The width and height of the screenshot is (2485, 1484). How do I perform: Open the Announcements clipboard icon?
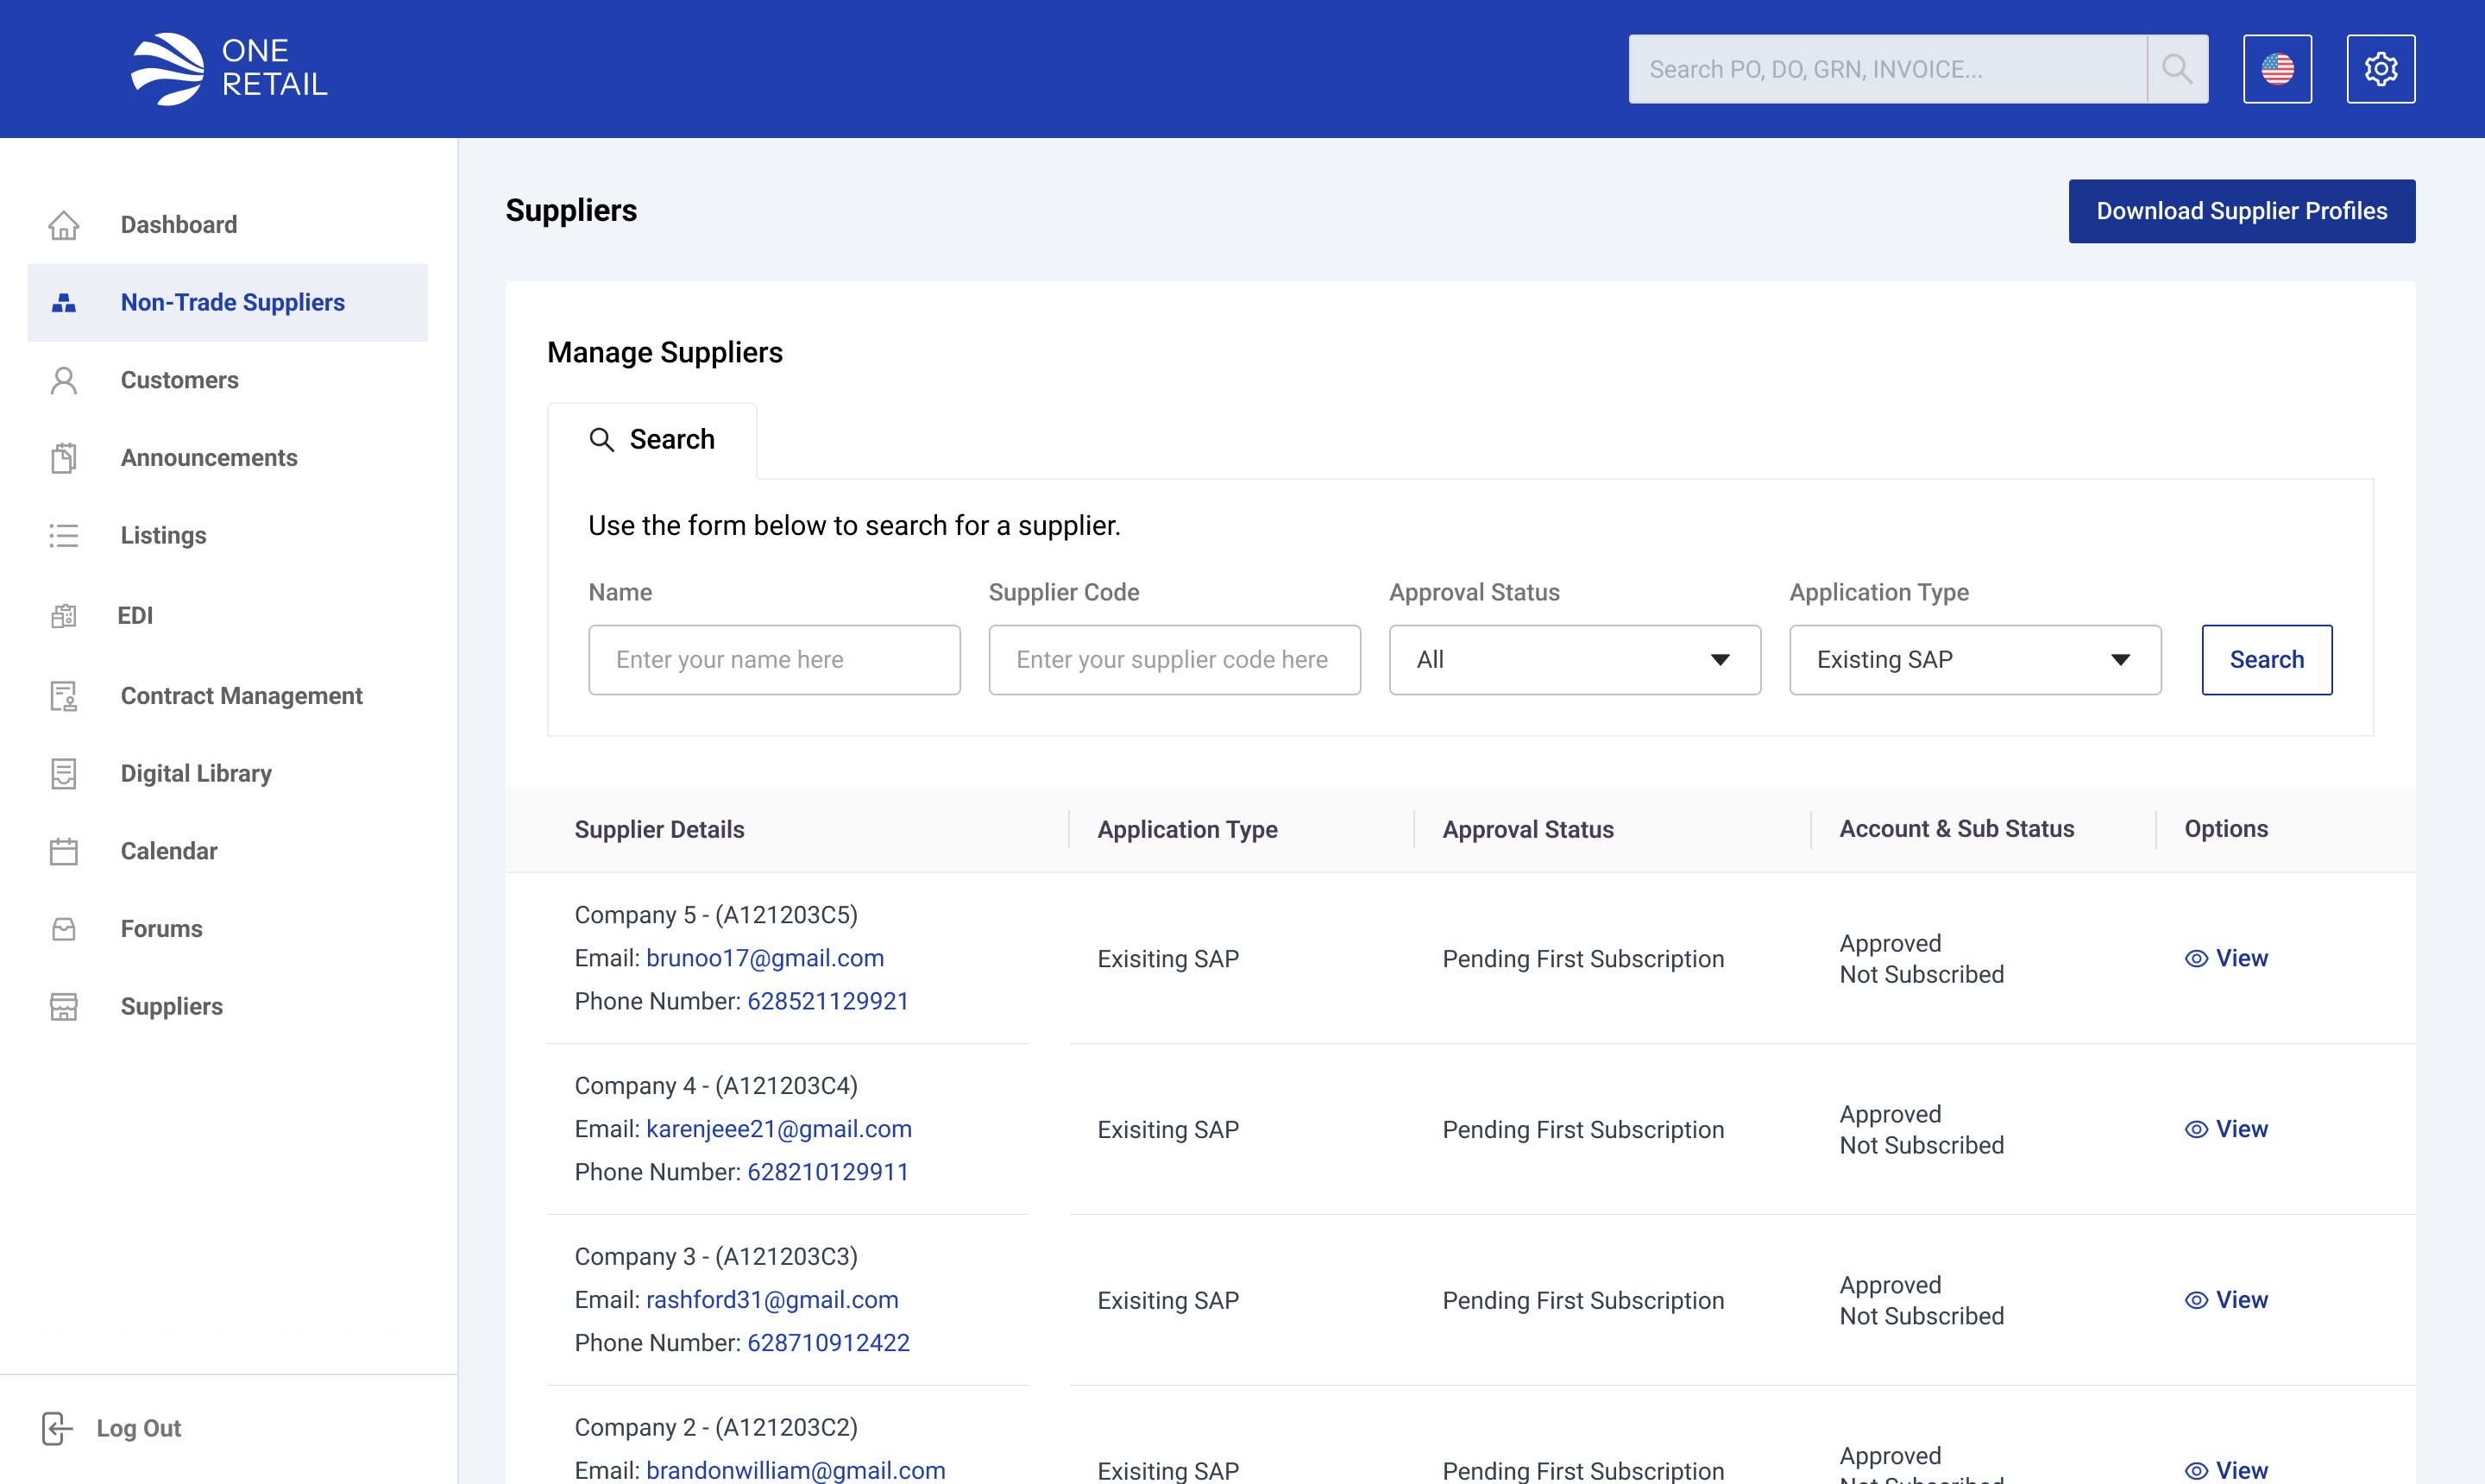click(x=64, y=458)
